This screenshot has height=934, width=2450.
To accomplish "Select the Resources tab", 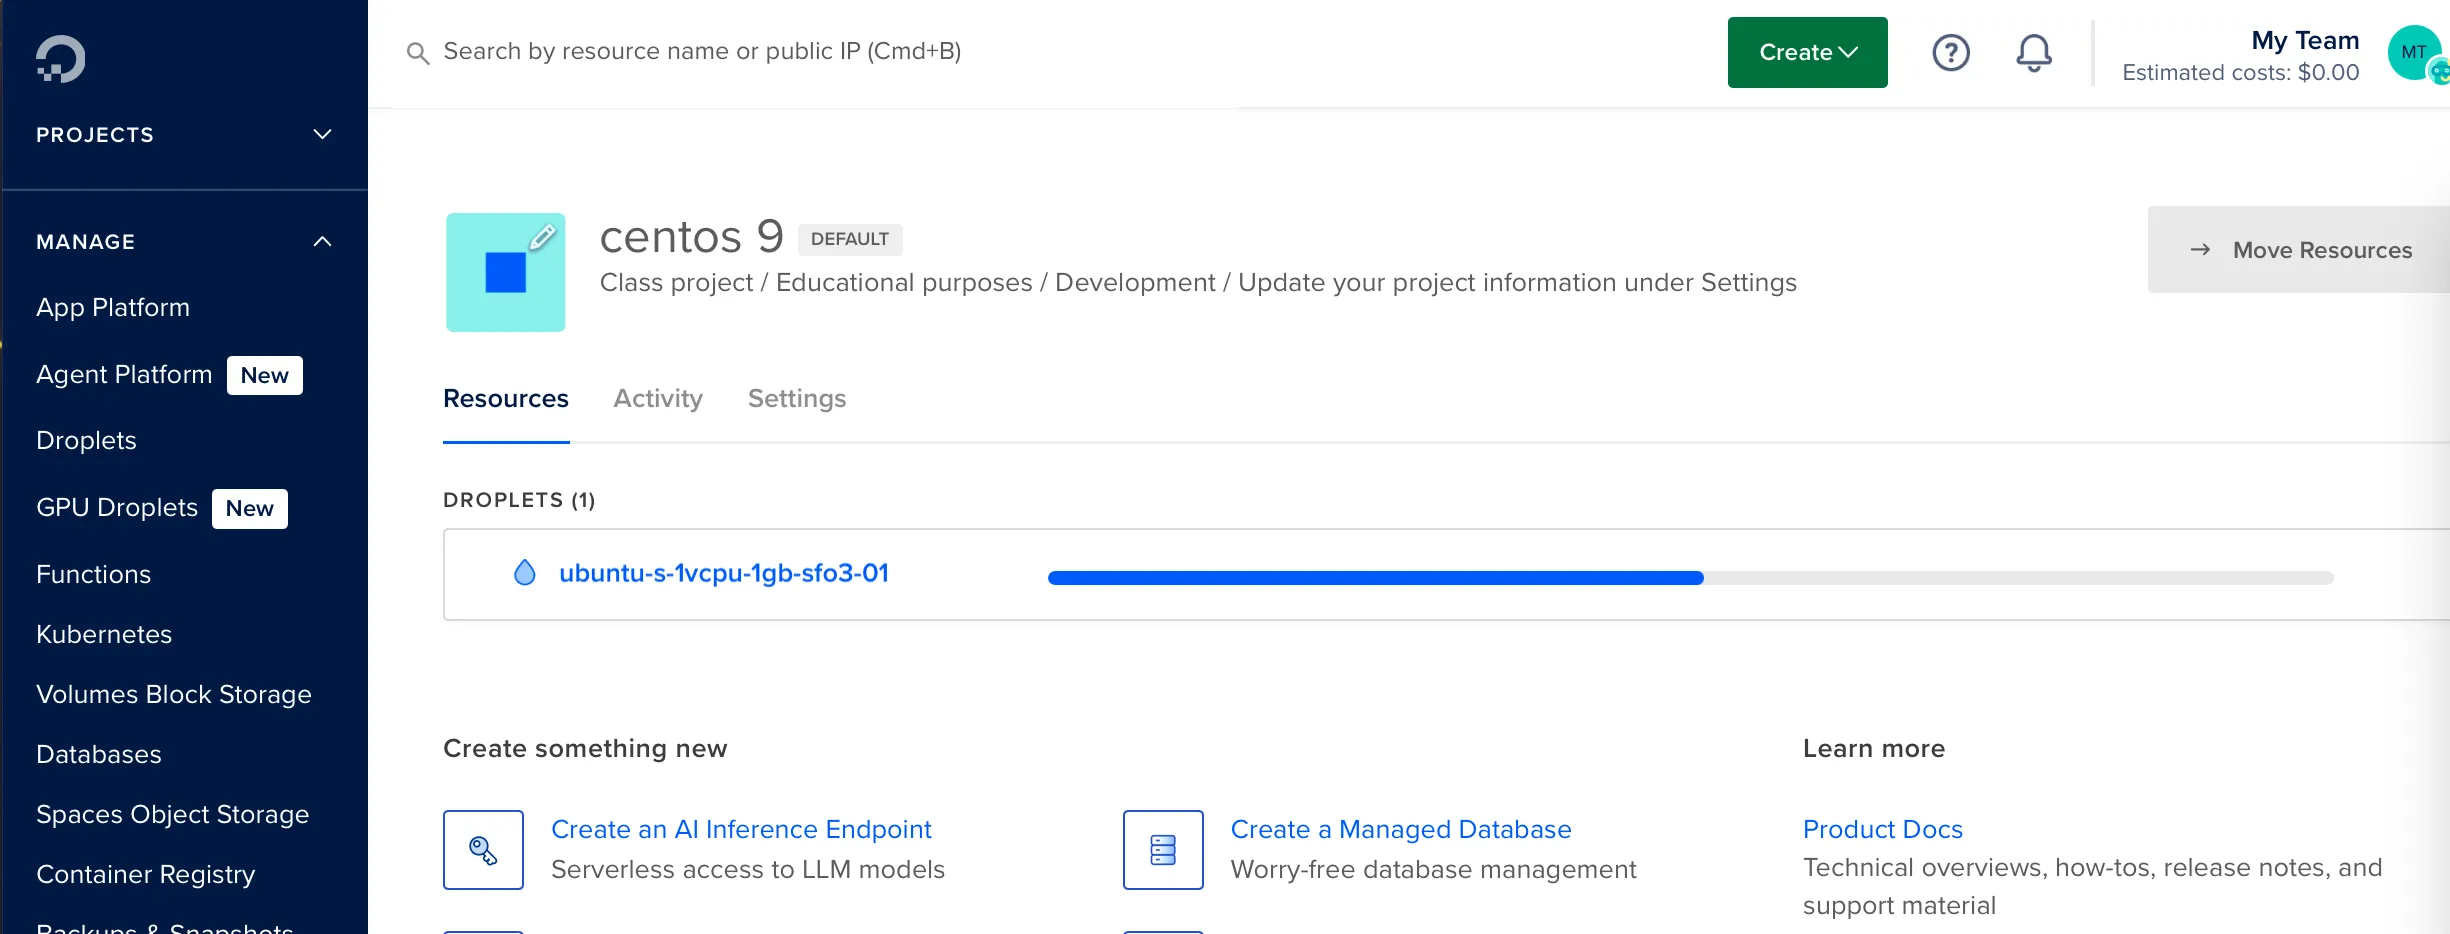I will point(506,399).
